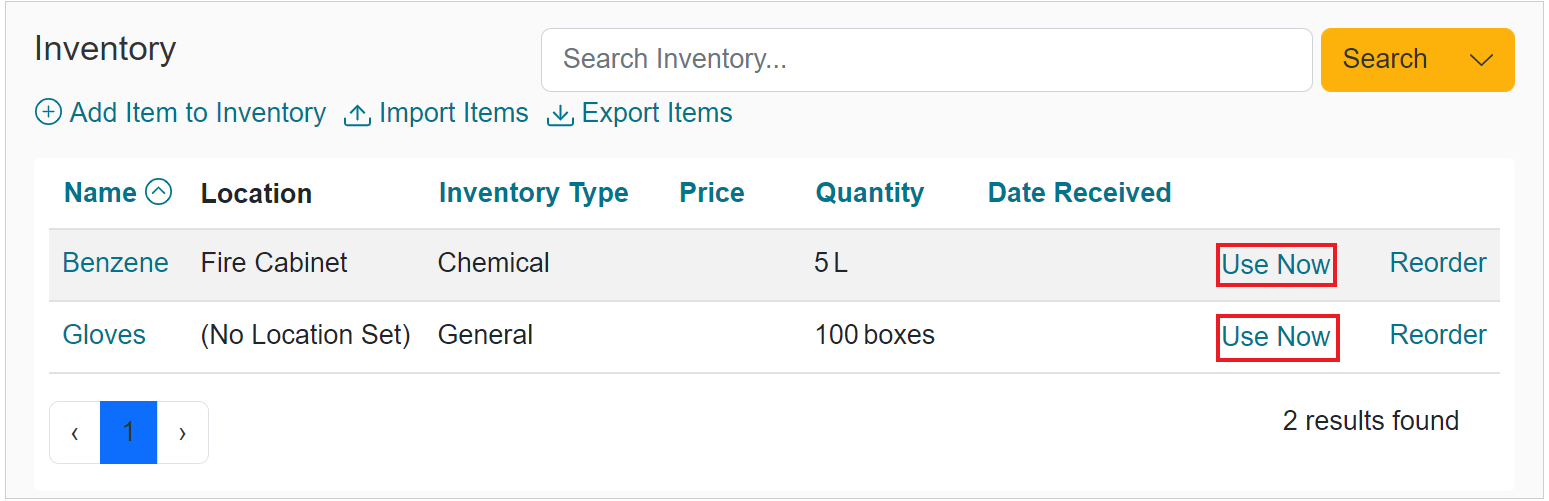Sort by Price column header
The image size is (1549, 501).
tap(712, 193)
